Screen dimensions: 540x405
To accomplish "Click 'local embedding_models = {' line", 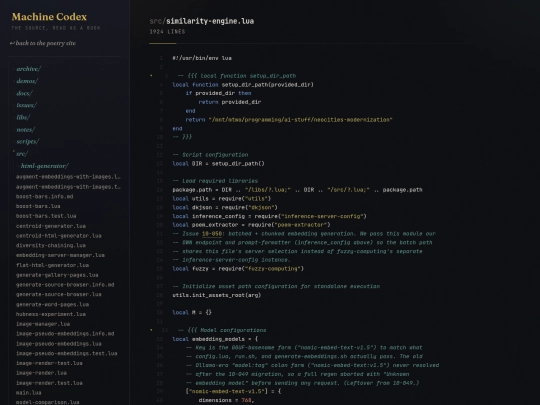I will 215,339.
